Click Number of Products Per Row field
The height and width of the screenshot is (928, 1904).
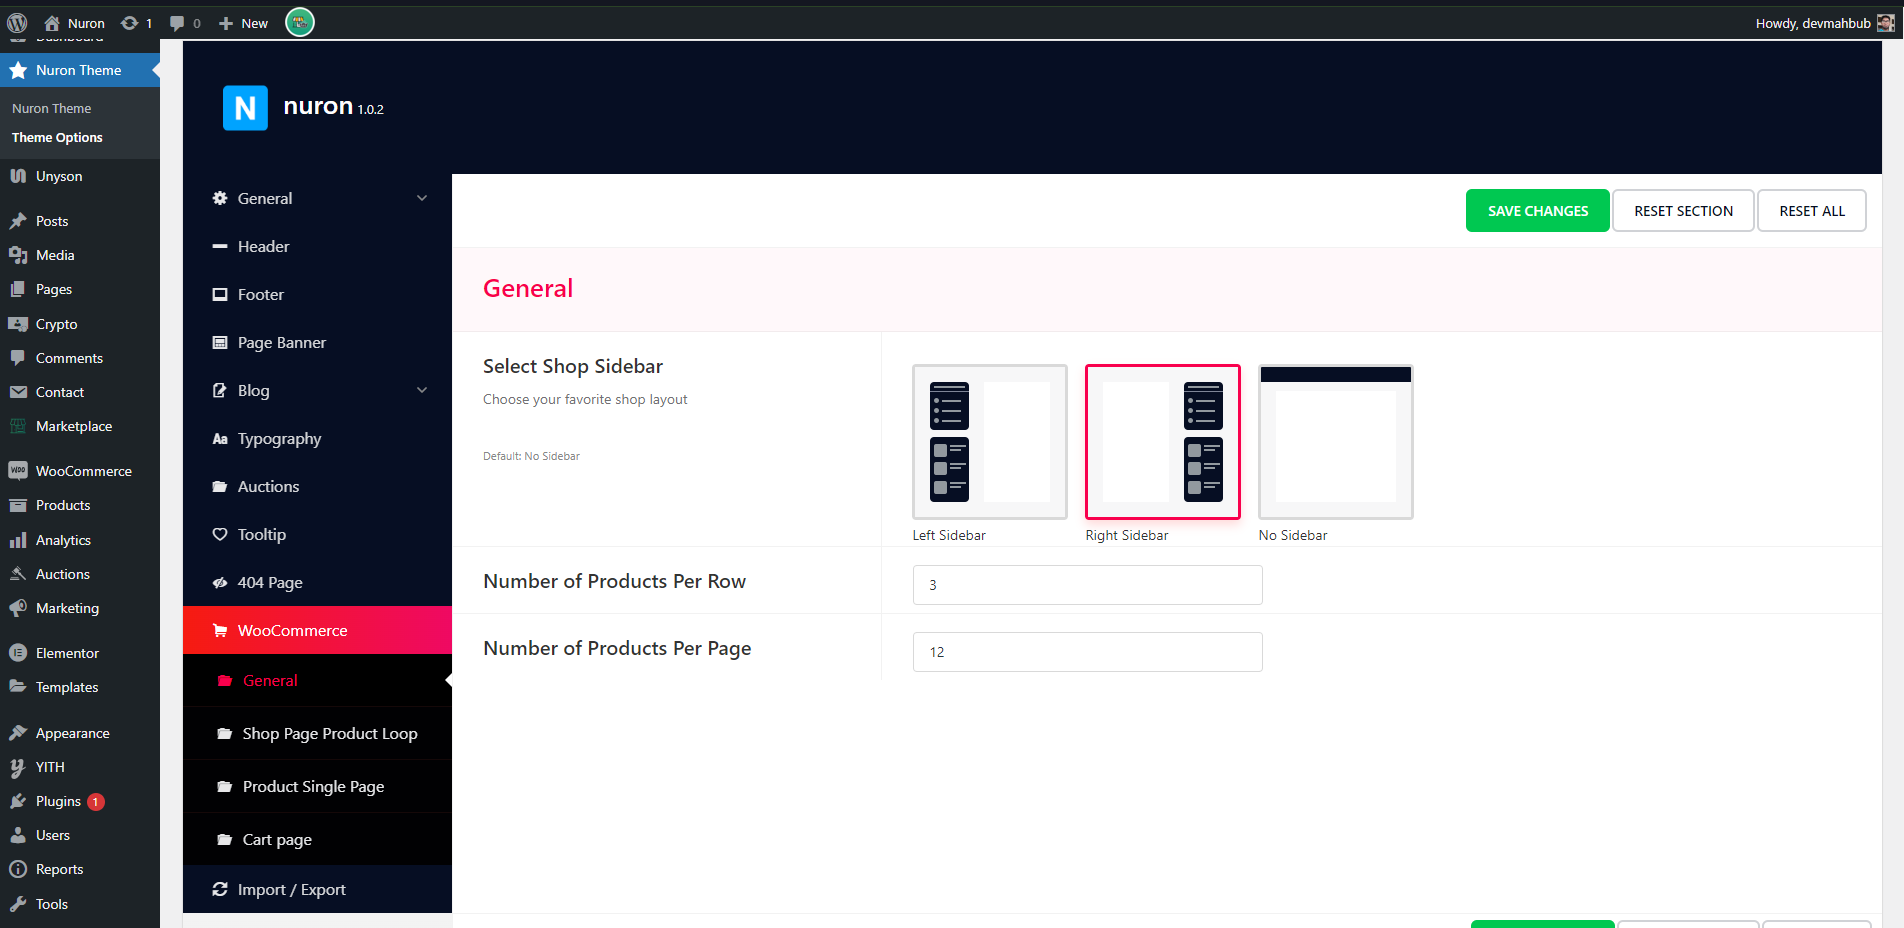1088,585
